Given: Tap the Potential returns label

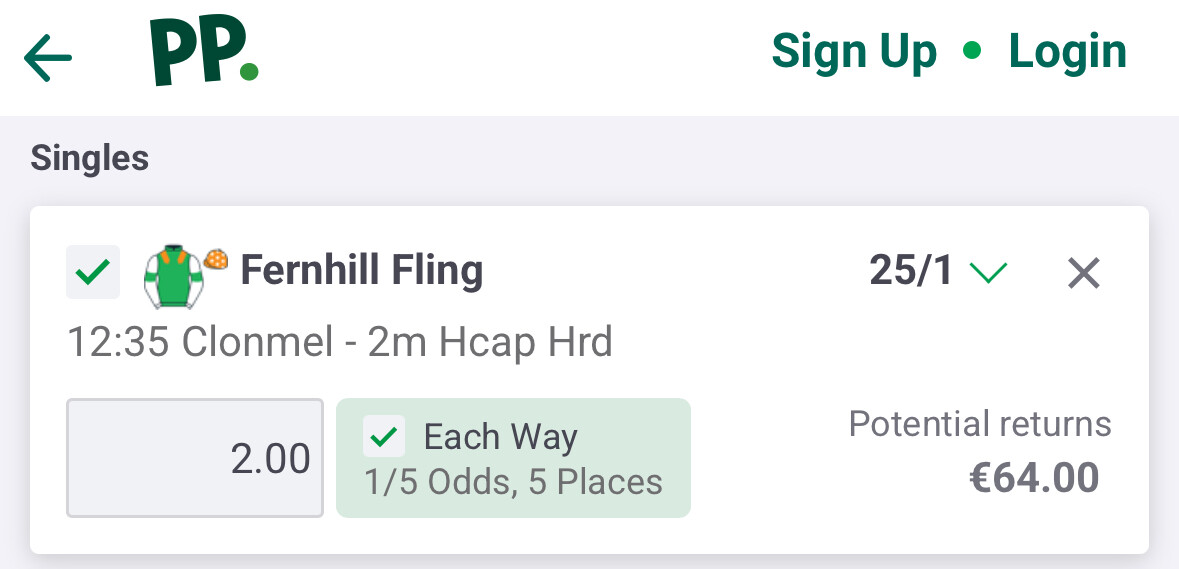Looking at the screenshot, I should tap(979, 424).
